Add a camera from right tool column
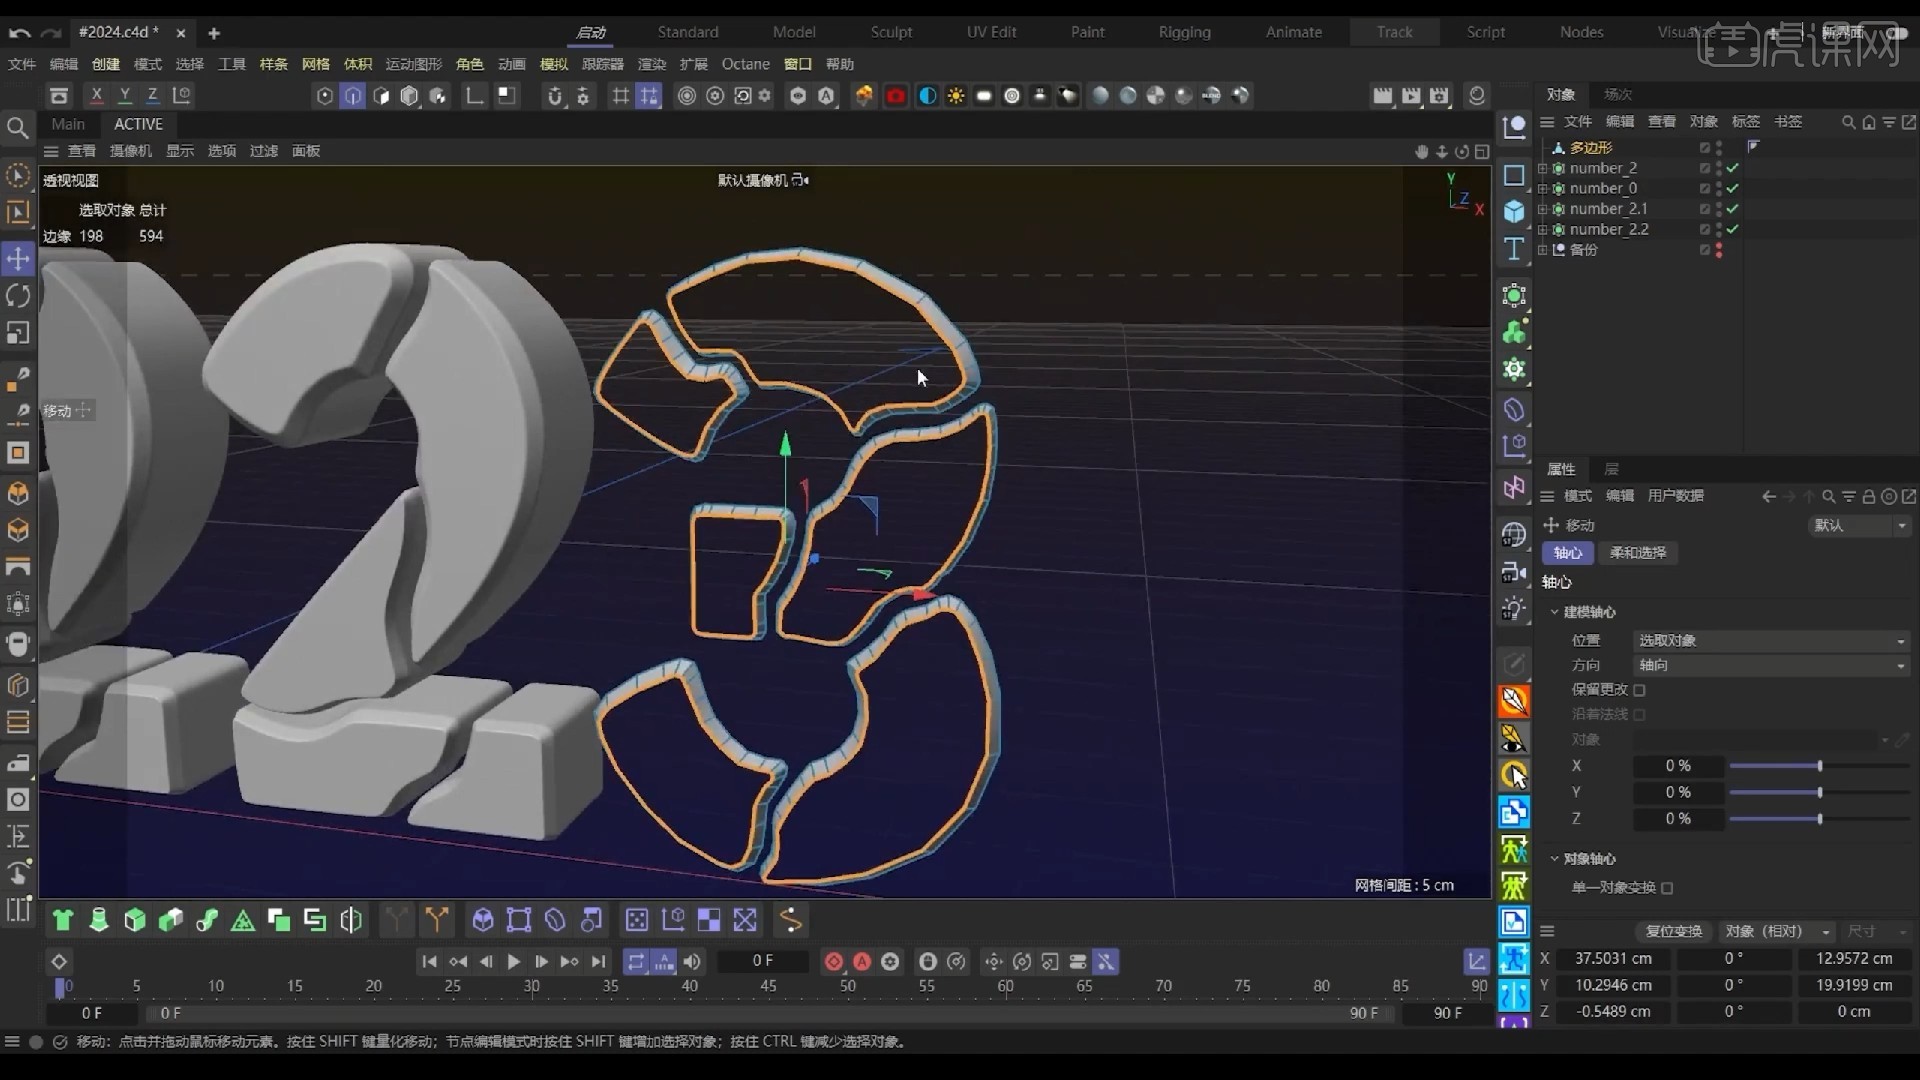 click(1514, 572)
